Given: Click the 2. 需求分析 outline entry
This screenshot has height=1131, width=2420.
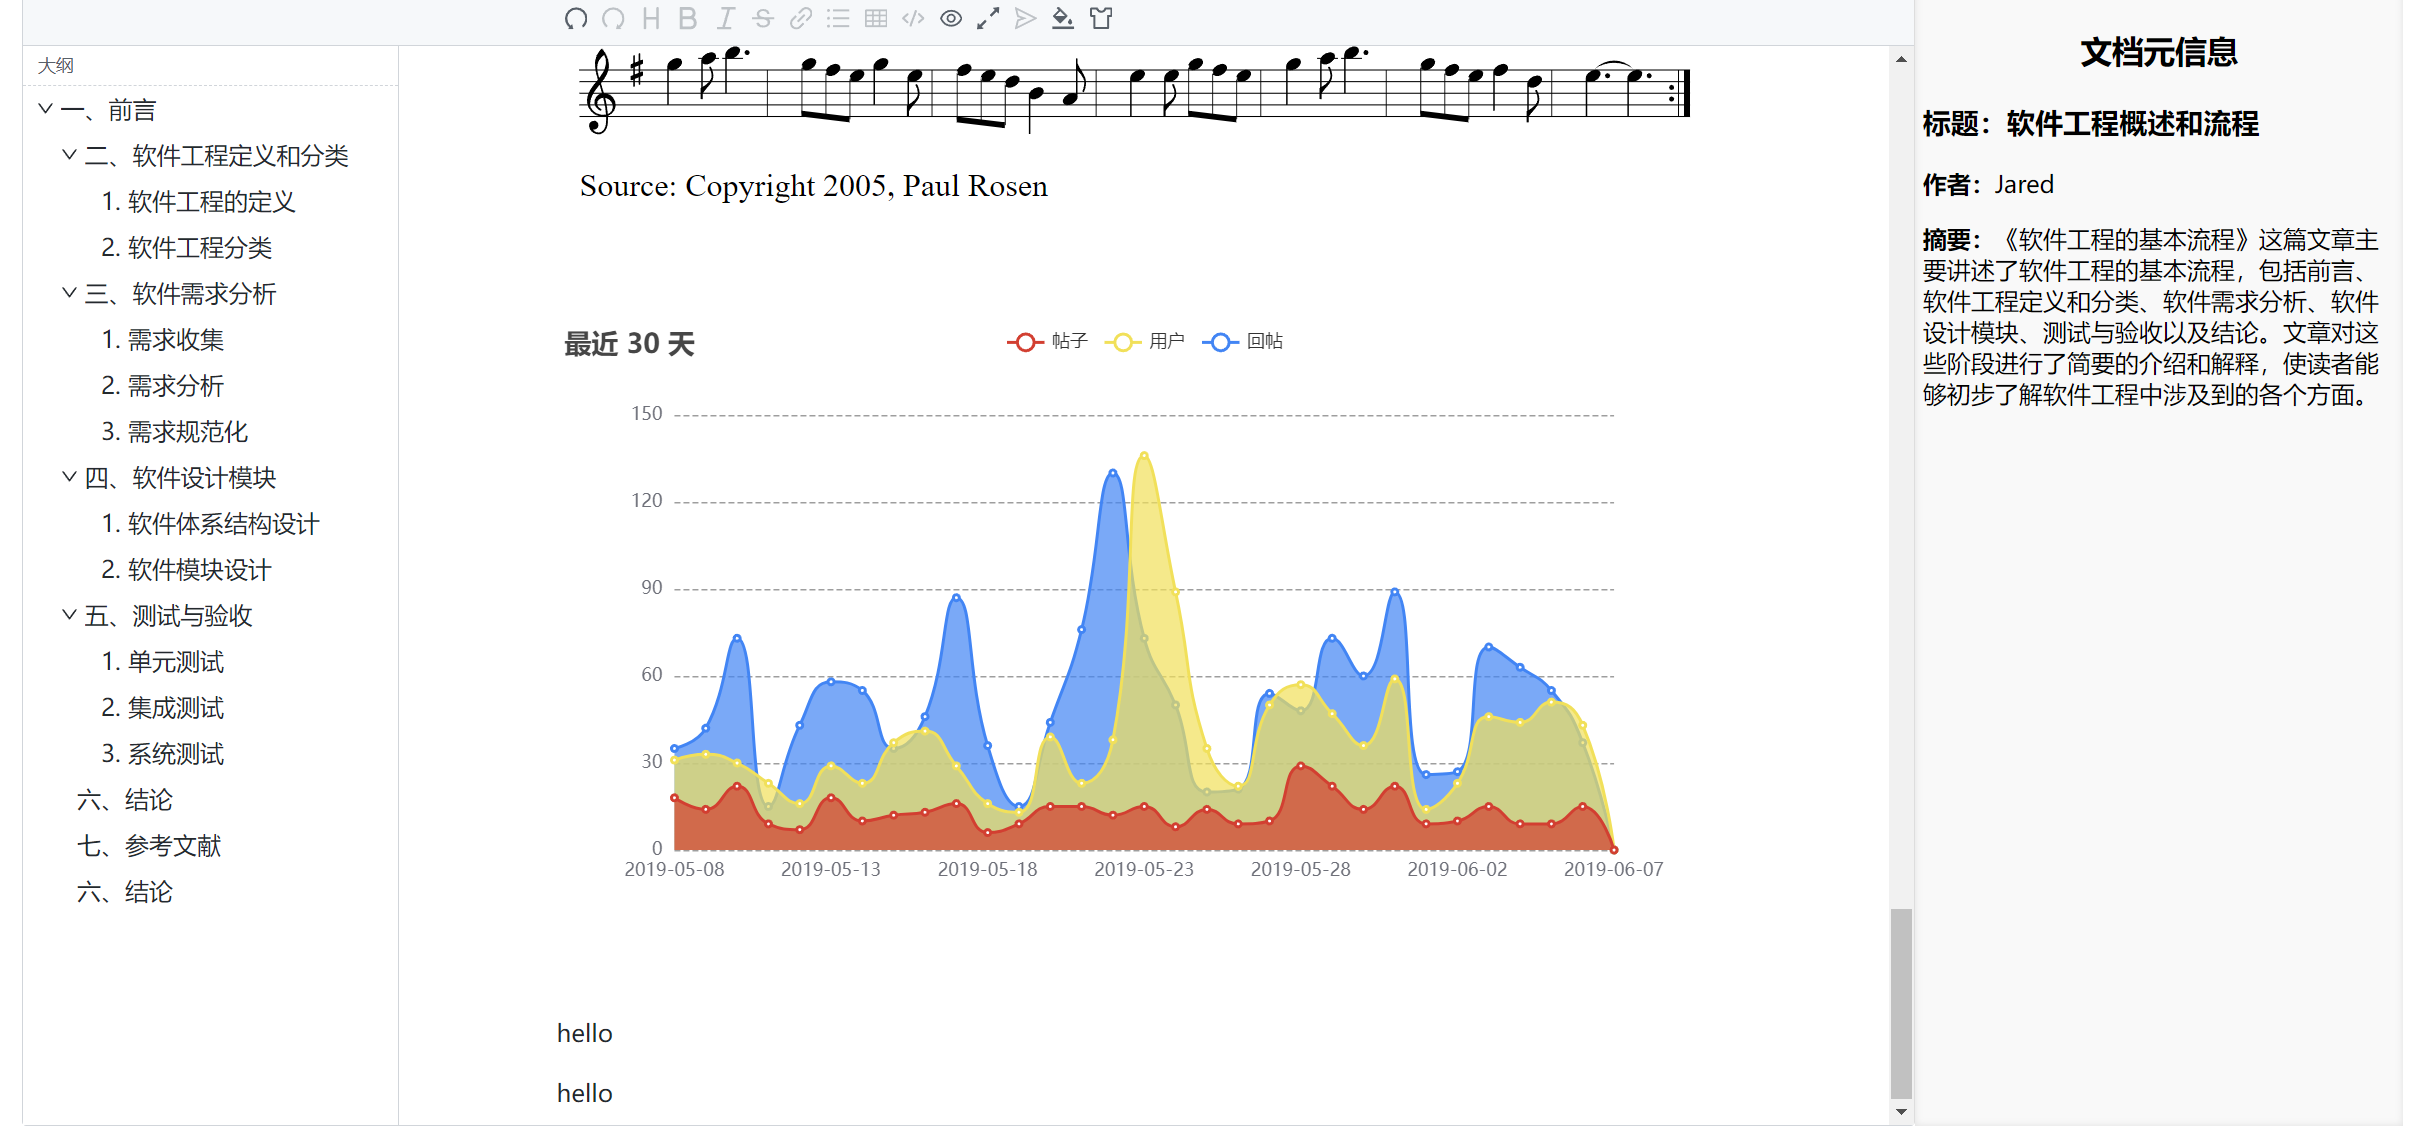Looking at the screenshot, I should (163, 386).
